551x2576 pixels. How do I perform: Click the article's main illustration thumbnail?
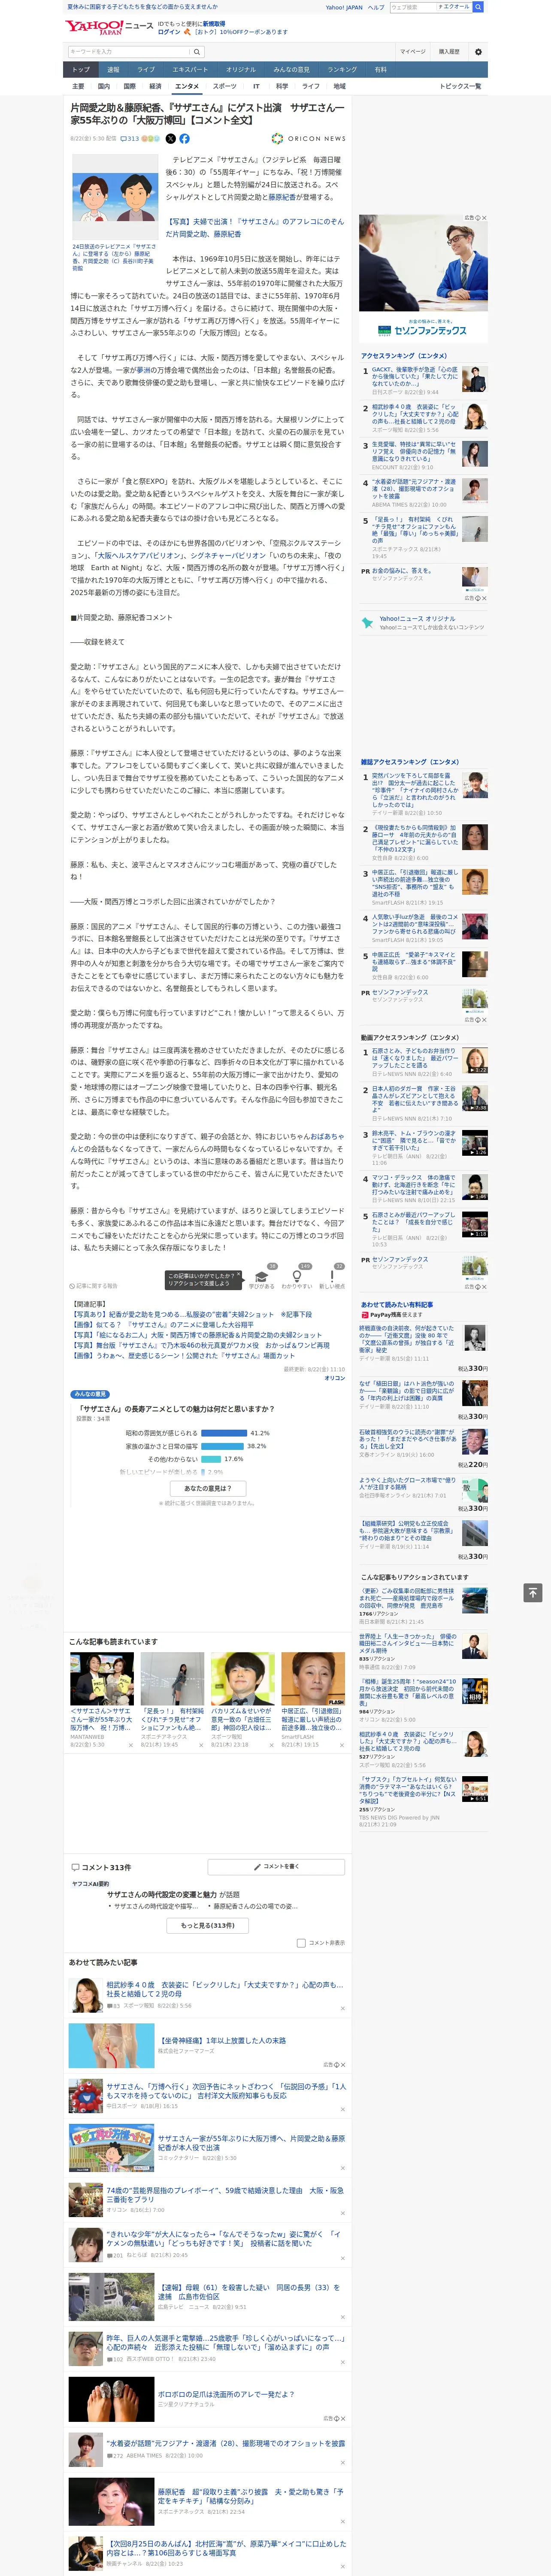click(x=114, y=197)
